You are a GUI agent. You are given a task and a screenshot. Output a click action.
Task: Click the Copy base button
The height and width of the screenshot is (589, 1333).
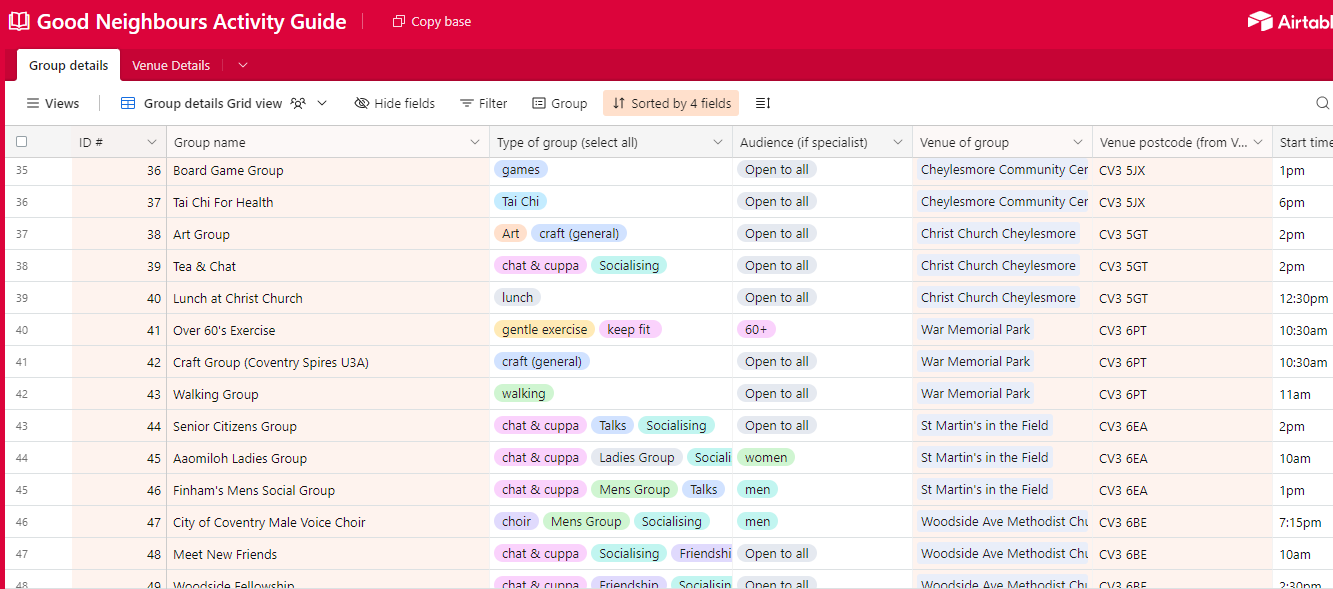[432, 22]
